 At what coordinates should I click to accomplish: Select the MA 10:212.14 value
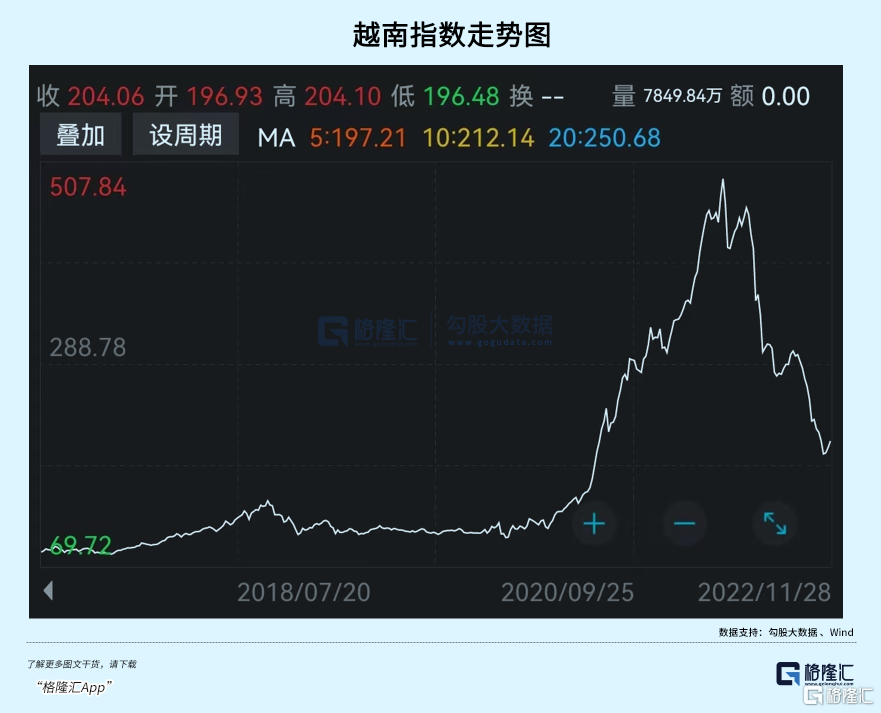(478, 138)
